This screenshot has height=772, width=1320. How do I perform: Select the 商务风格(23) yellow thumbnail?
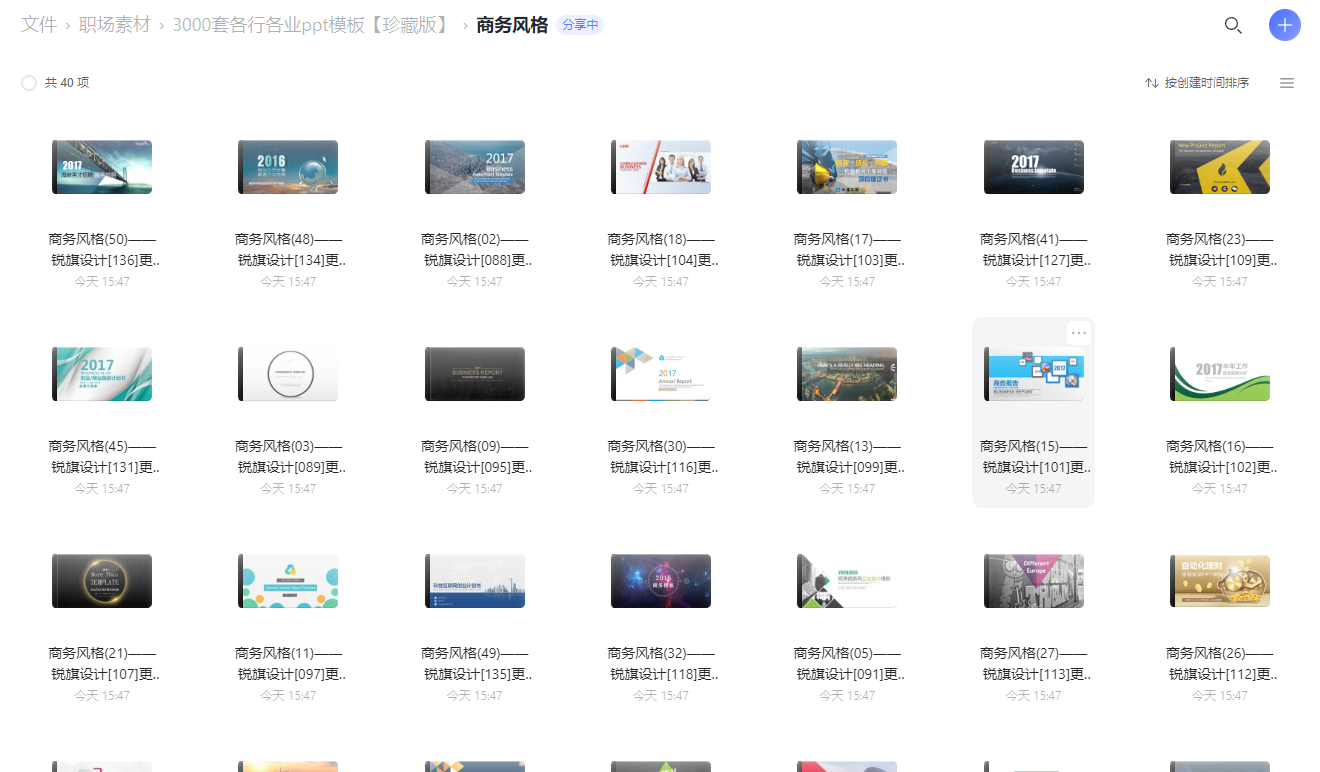1220,167
